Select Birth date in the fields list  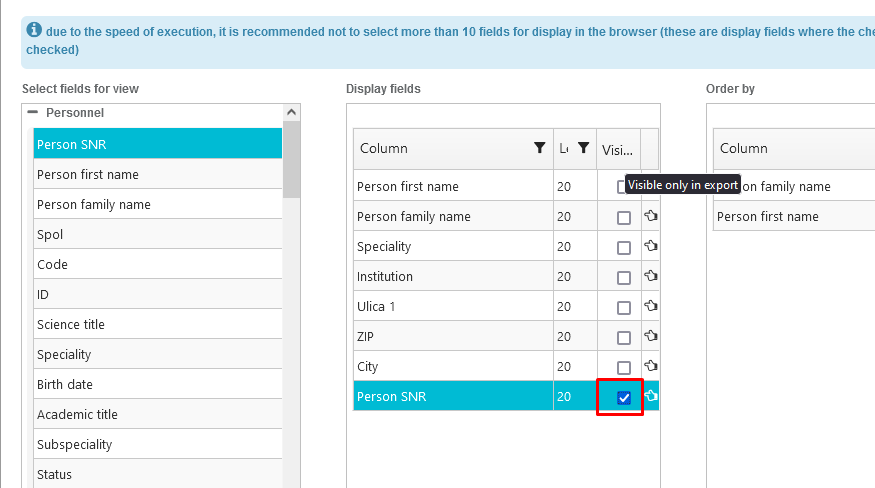click(x=65, y=384)
